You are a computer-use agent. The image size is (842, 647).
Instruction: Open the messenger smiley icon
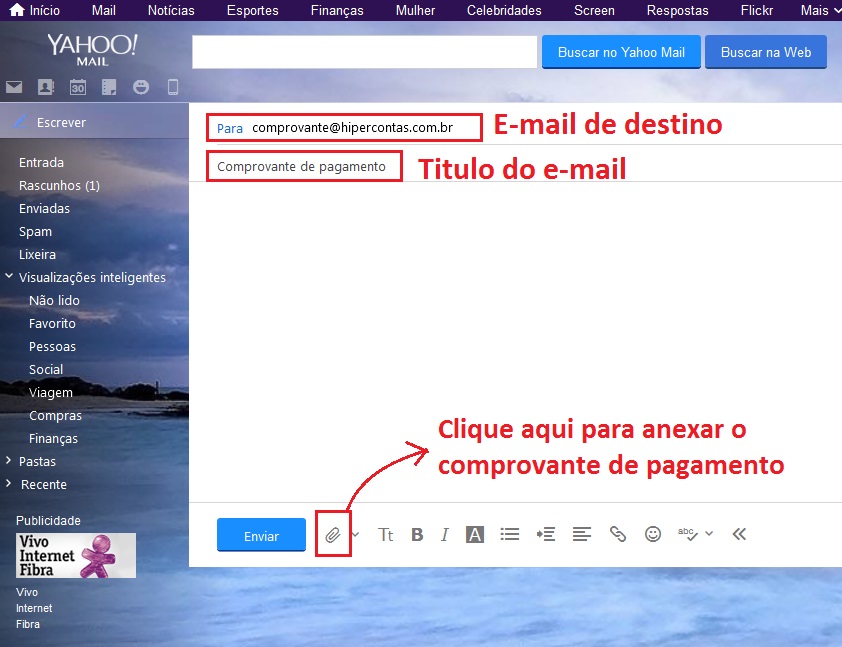click(x=141, y=86)
